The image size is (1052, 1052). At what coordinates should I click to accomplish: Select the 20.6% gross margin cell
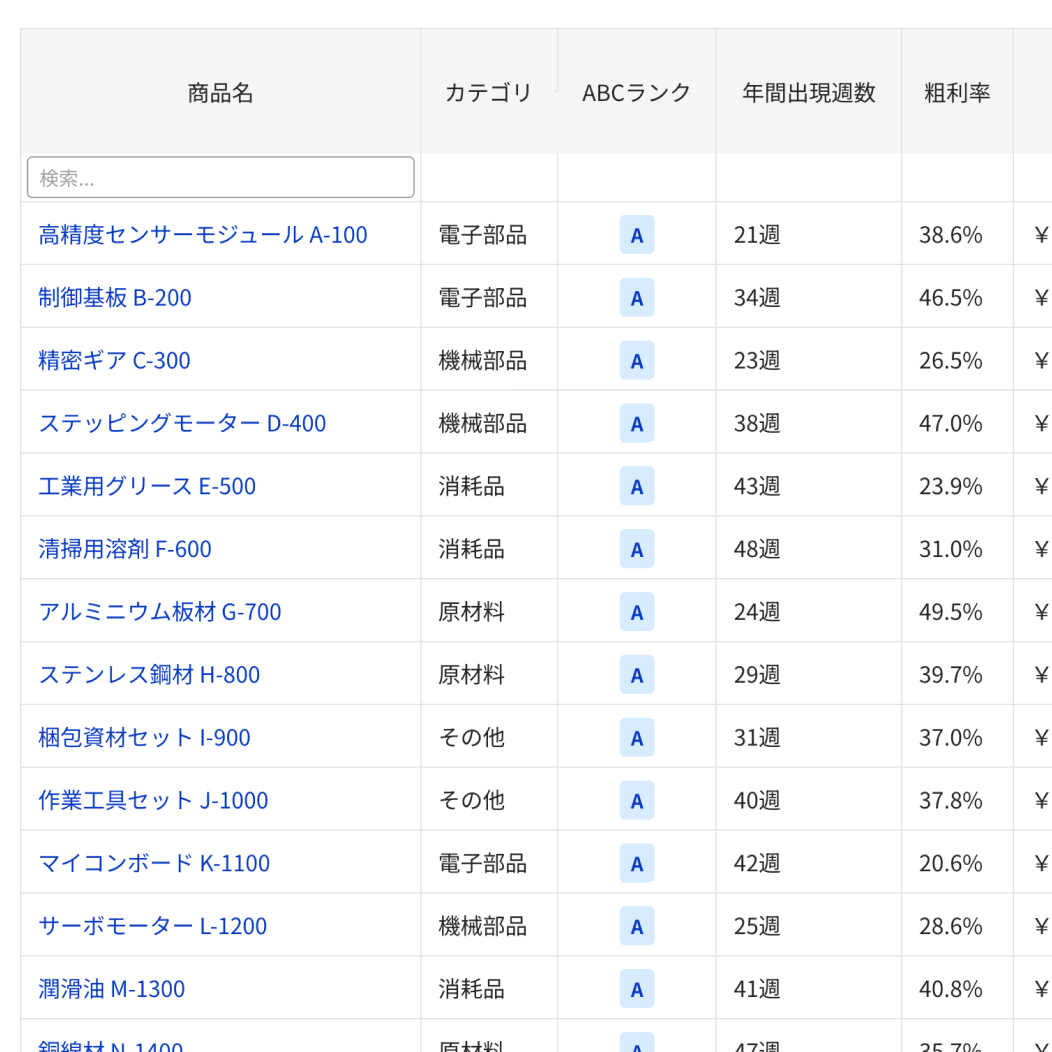[x=957, y=863]
